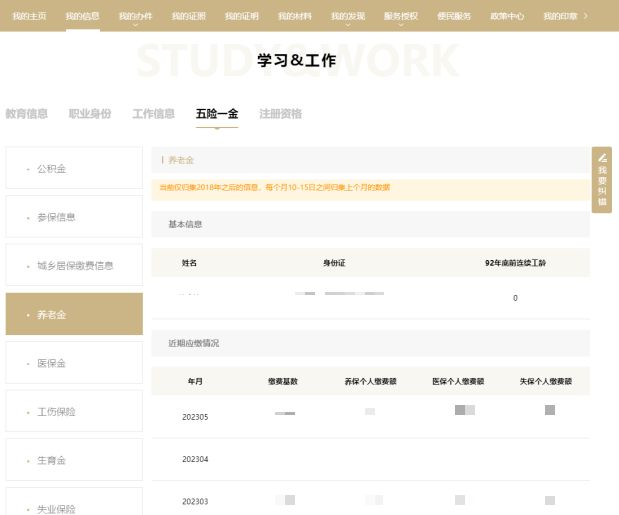Click the 姓名 column header

coord(189,263)
